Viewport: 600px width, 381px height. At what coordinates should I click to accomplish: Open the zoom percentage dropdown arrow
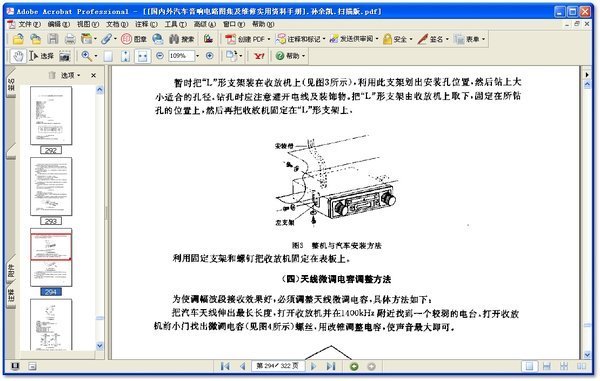(197, 56)
